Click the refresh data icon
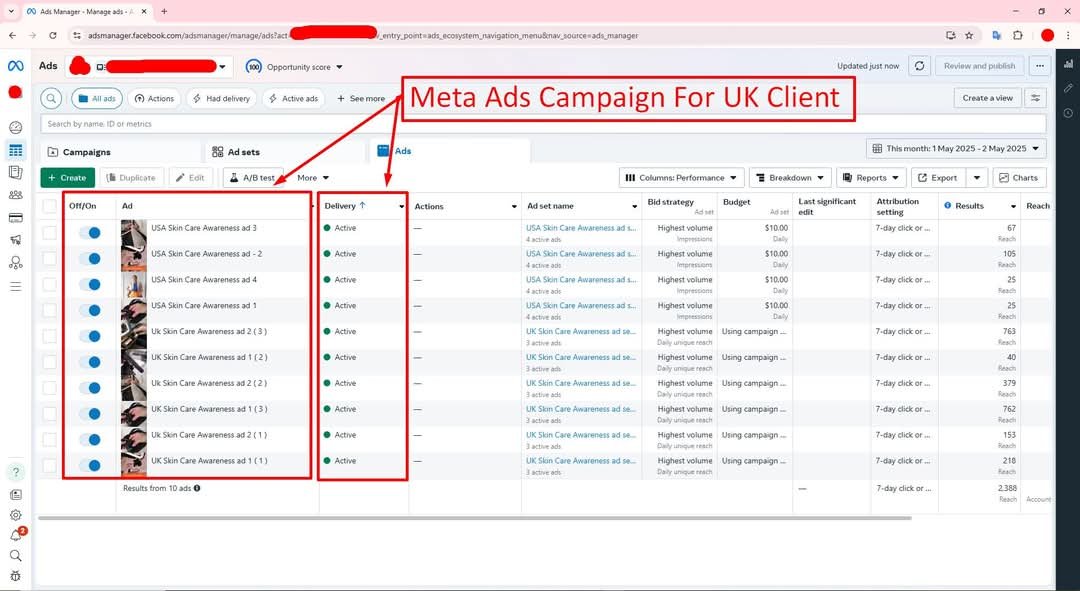 click(919, 66)
